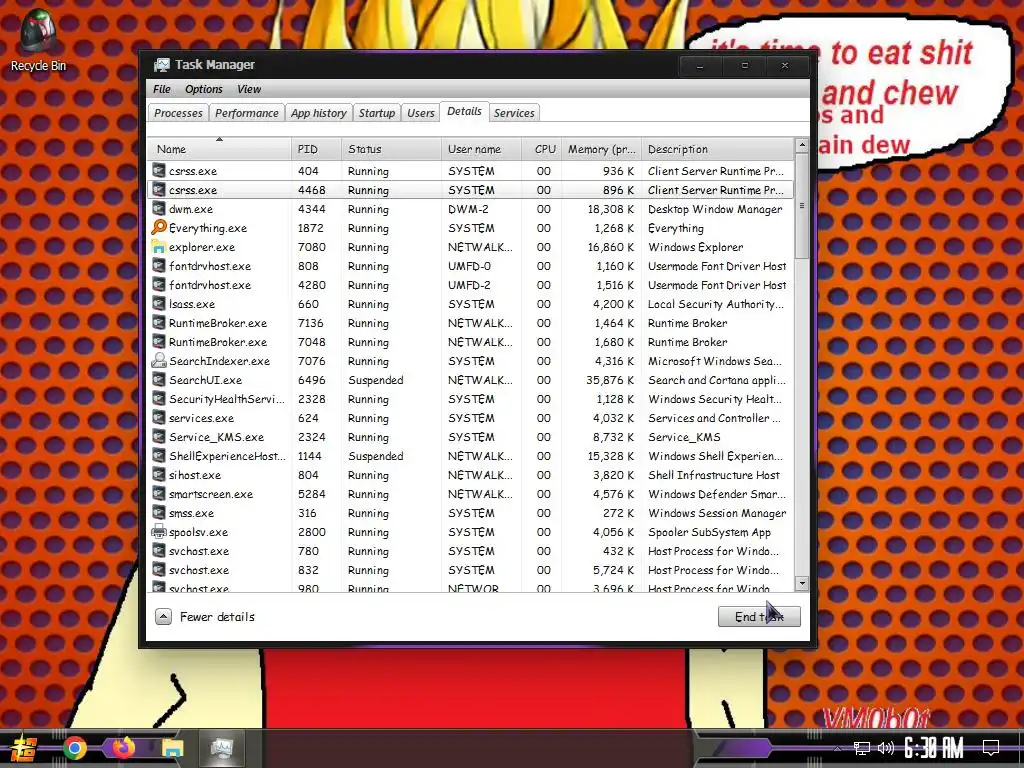Switch to the Services tab
Viewport: 1024px width, 768px height.
(x=514, y=113)
